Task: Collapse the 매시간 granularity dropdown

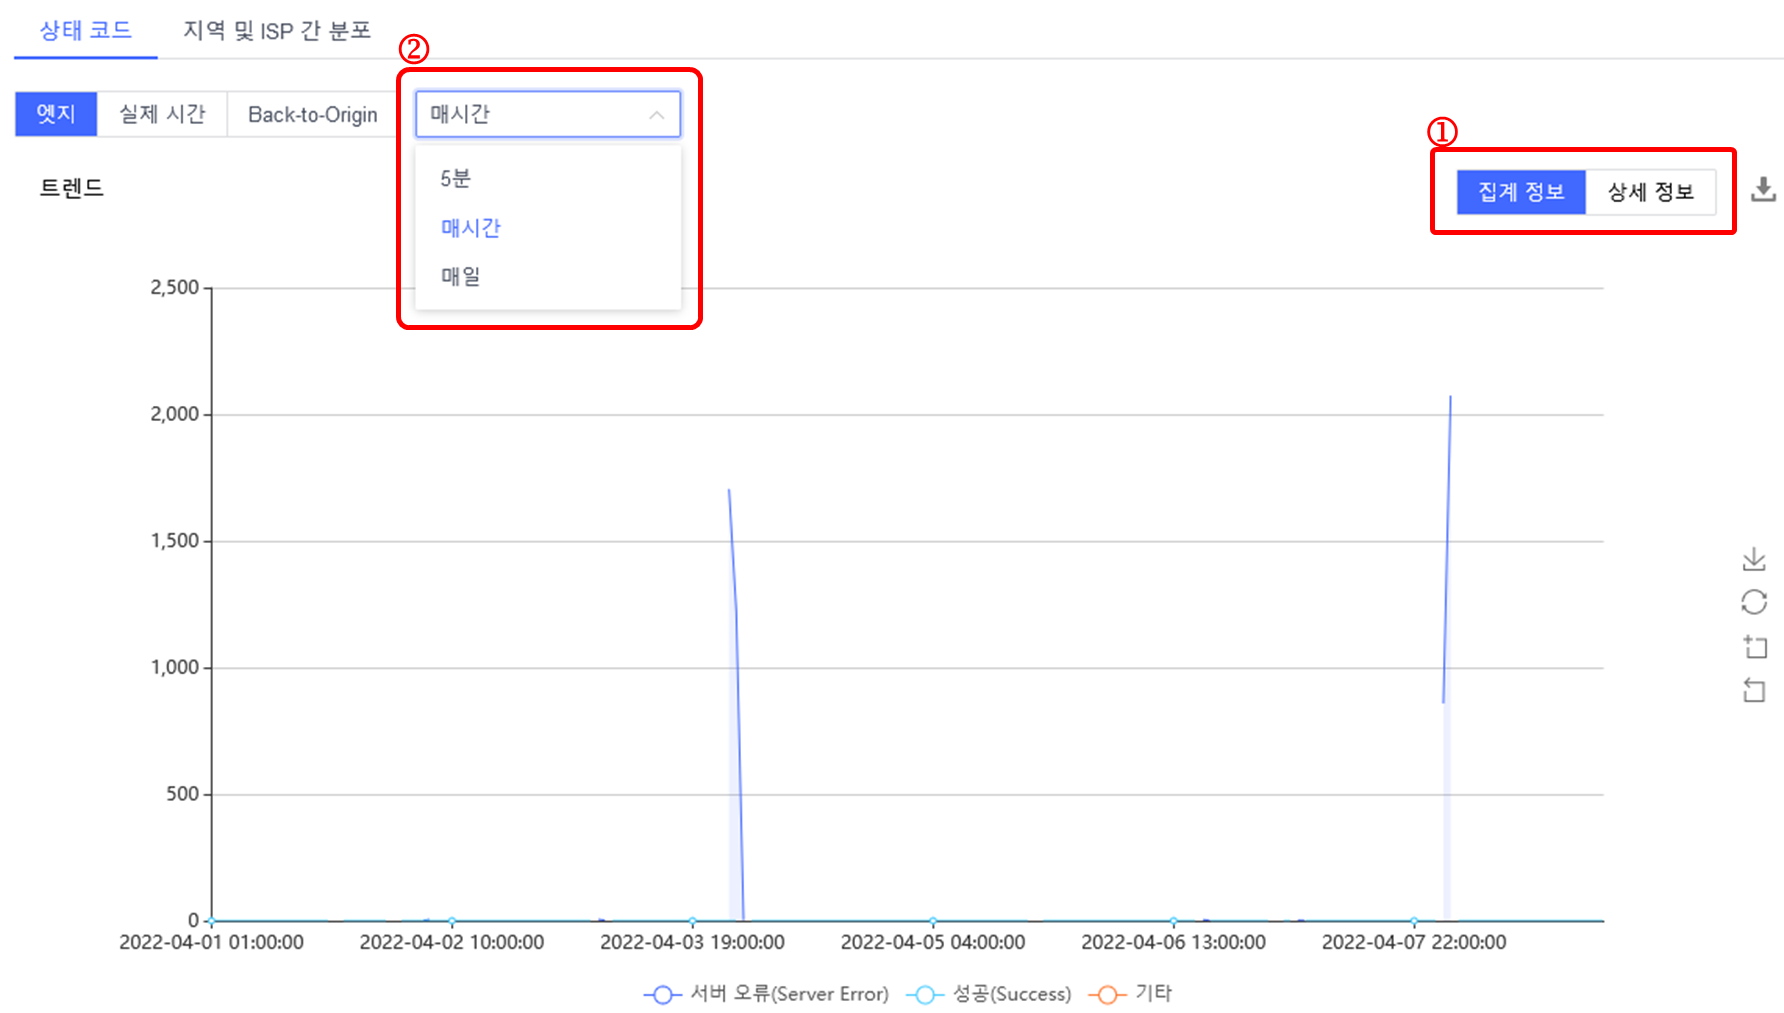Action: (x=548, y=114)
